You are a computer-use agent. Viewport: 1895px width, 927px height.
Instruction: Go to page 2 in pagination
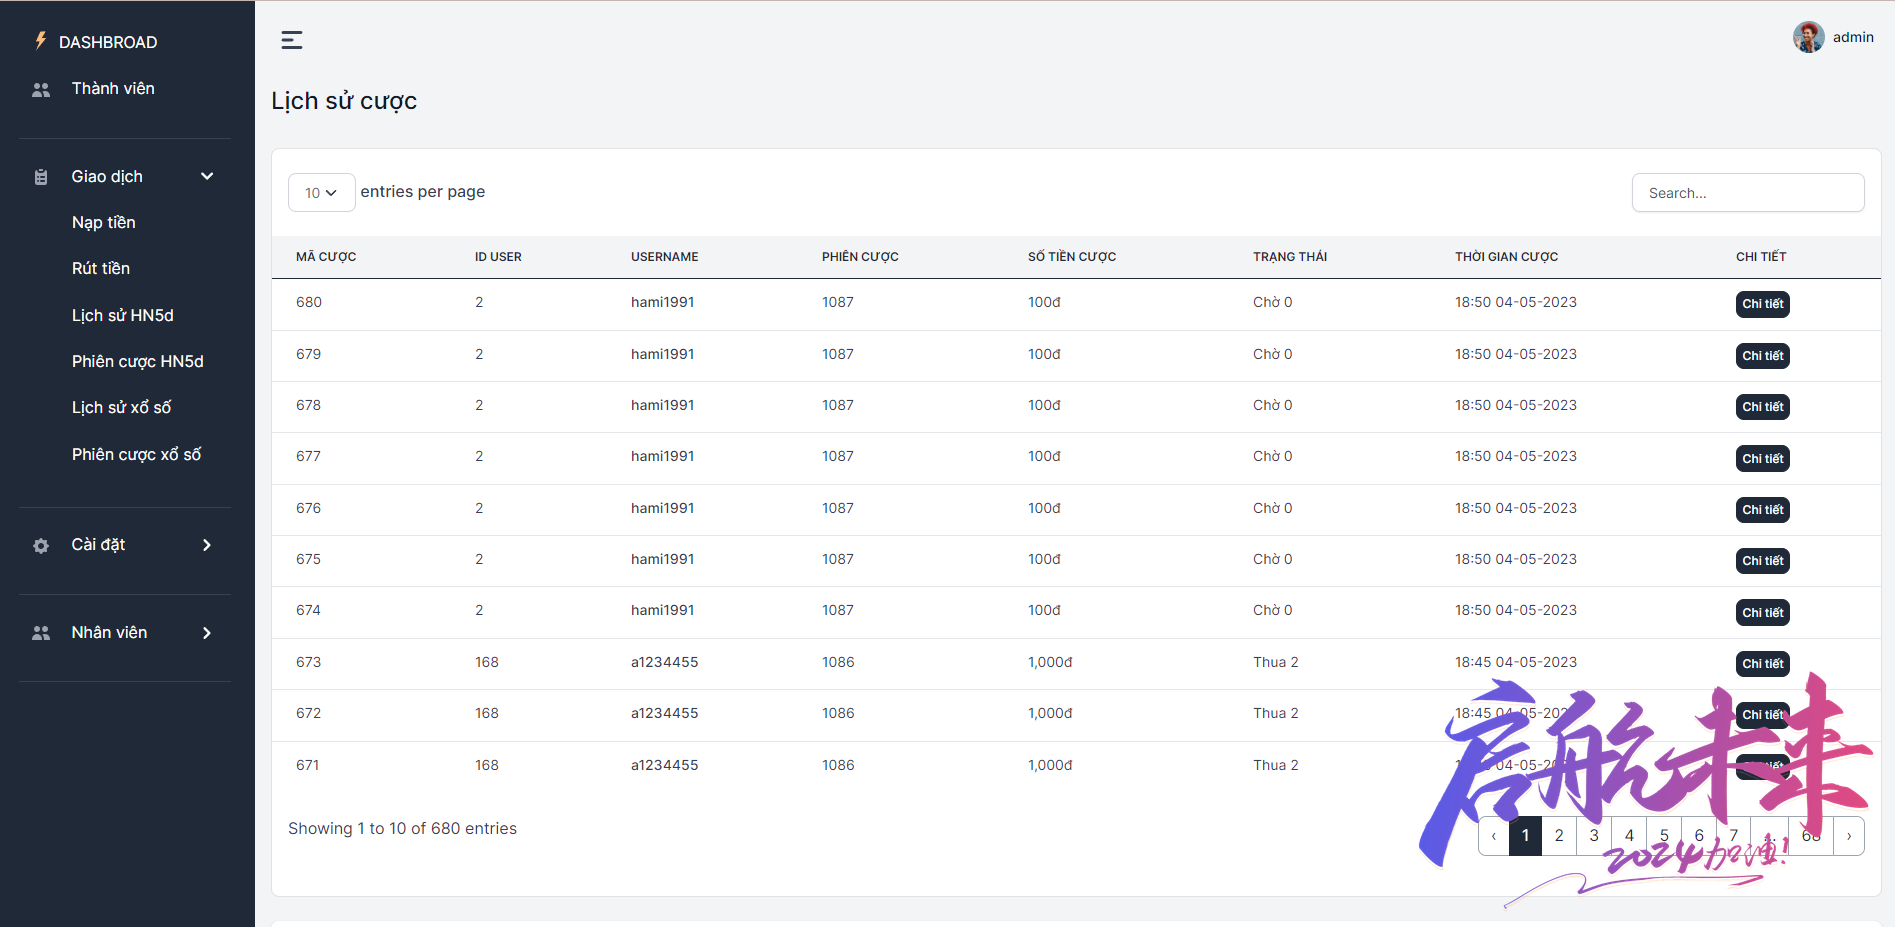pos(1559,836)
